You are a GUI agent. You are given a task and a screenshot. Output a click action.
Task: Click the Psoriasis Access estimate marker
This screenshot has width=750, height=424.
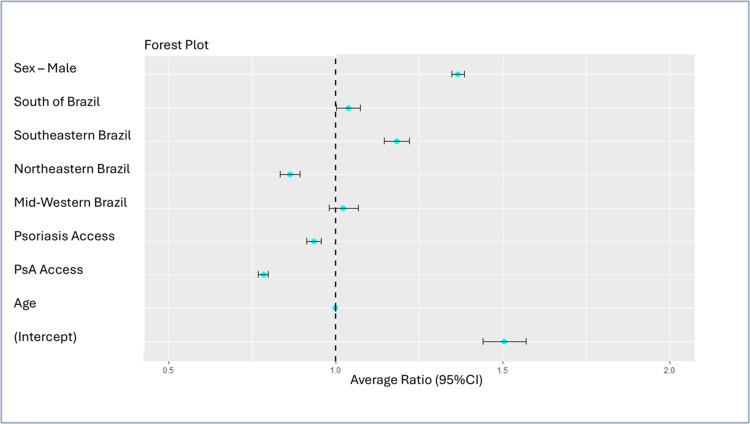click(x=314, y=241)
